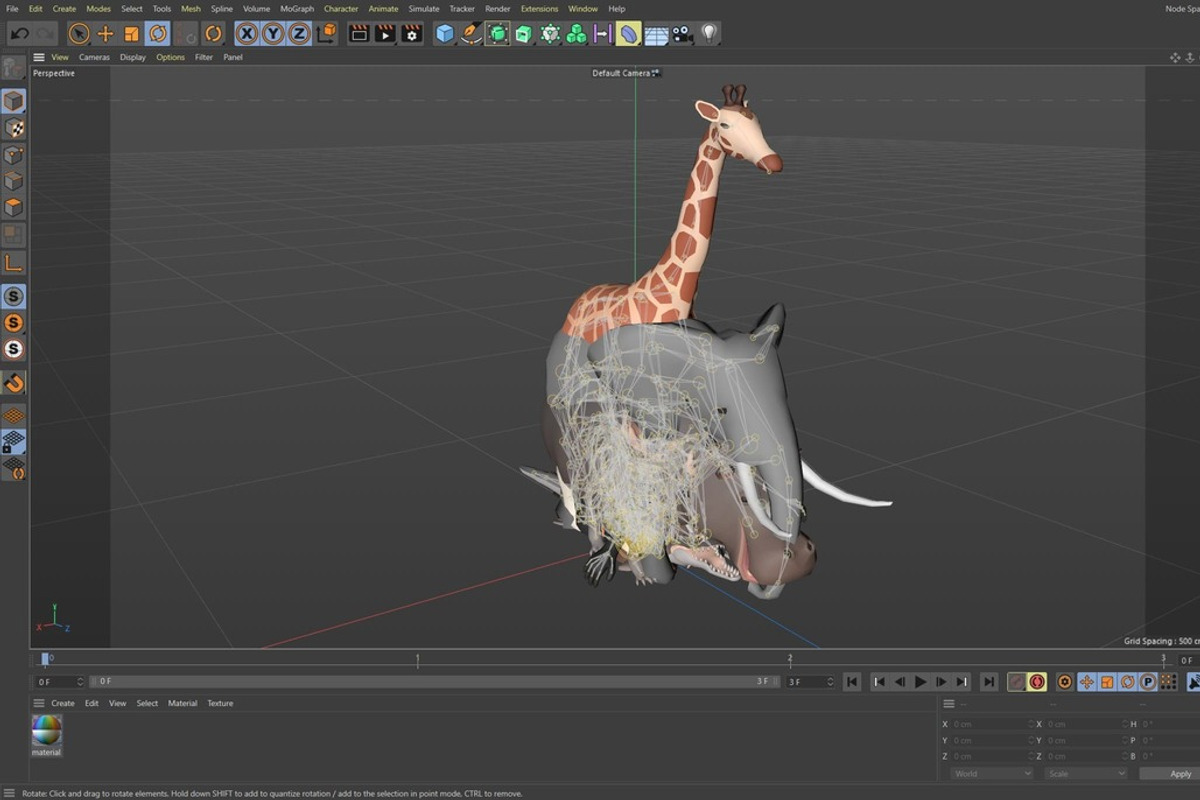Viewport: 1200px width, 800px height.
Task: Open material manager Texture menu
Action: click(220, 703)
